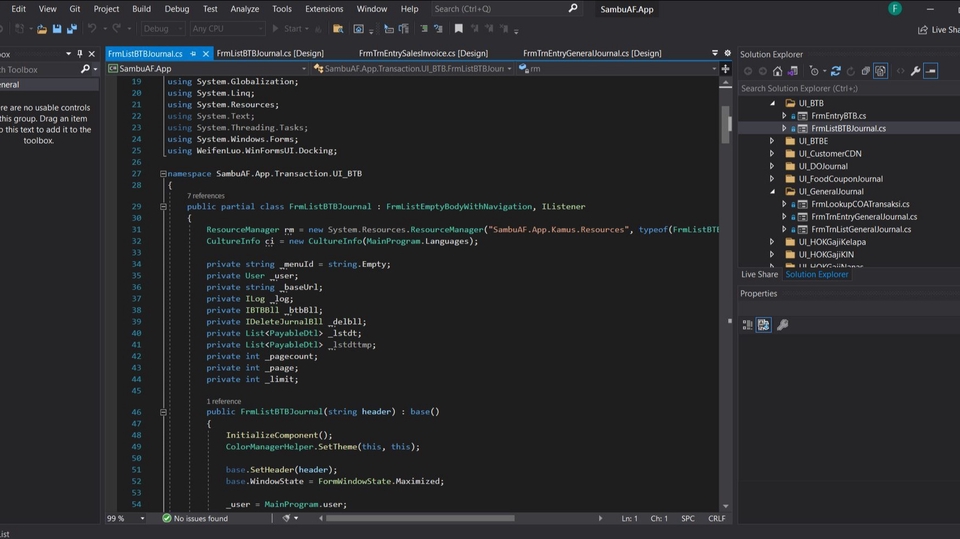Viewport: 960px width, 539px height.
Task: Click the Categorized icon in Properties panel
Action: pos(748,325)
